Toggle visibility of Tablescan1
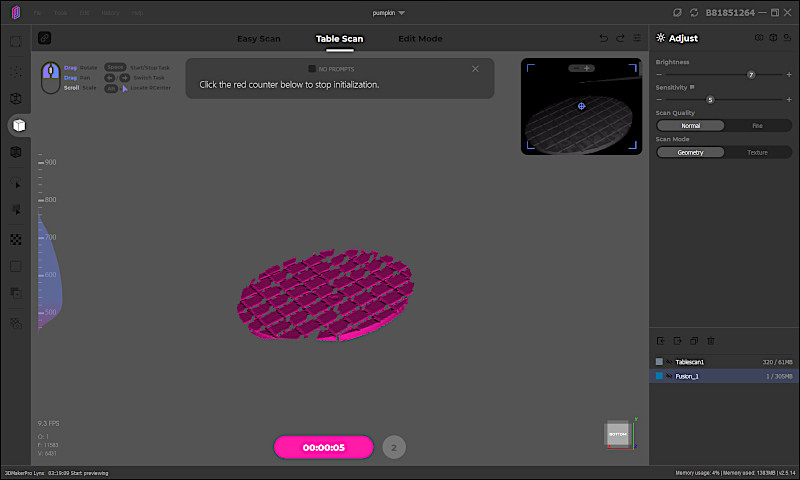800x480 pixels. (x=669, y=362)
